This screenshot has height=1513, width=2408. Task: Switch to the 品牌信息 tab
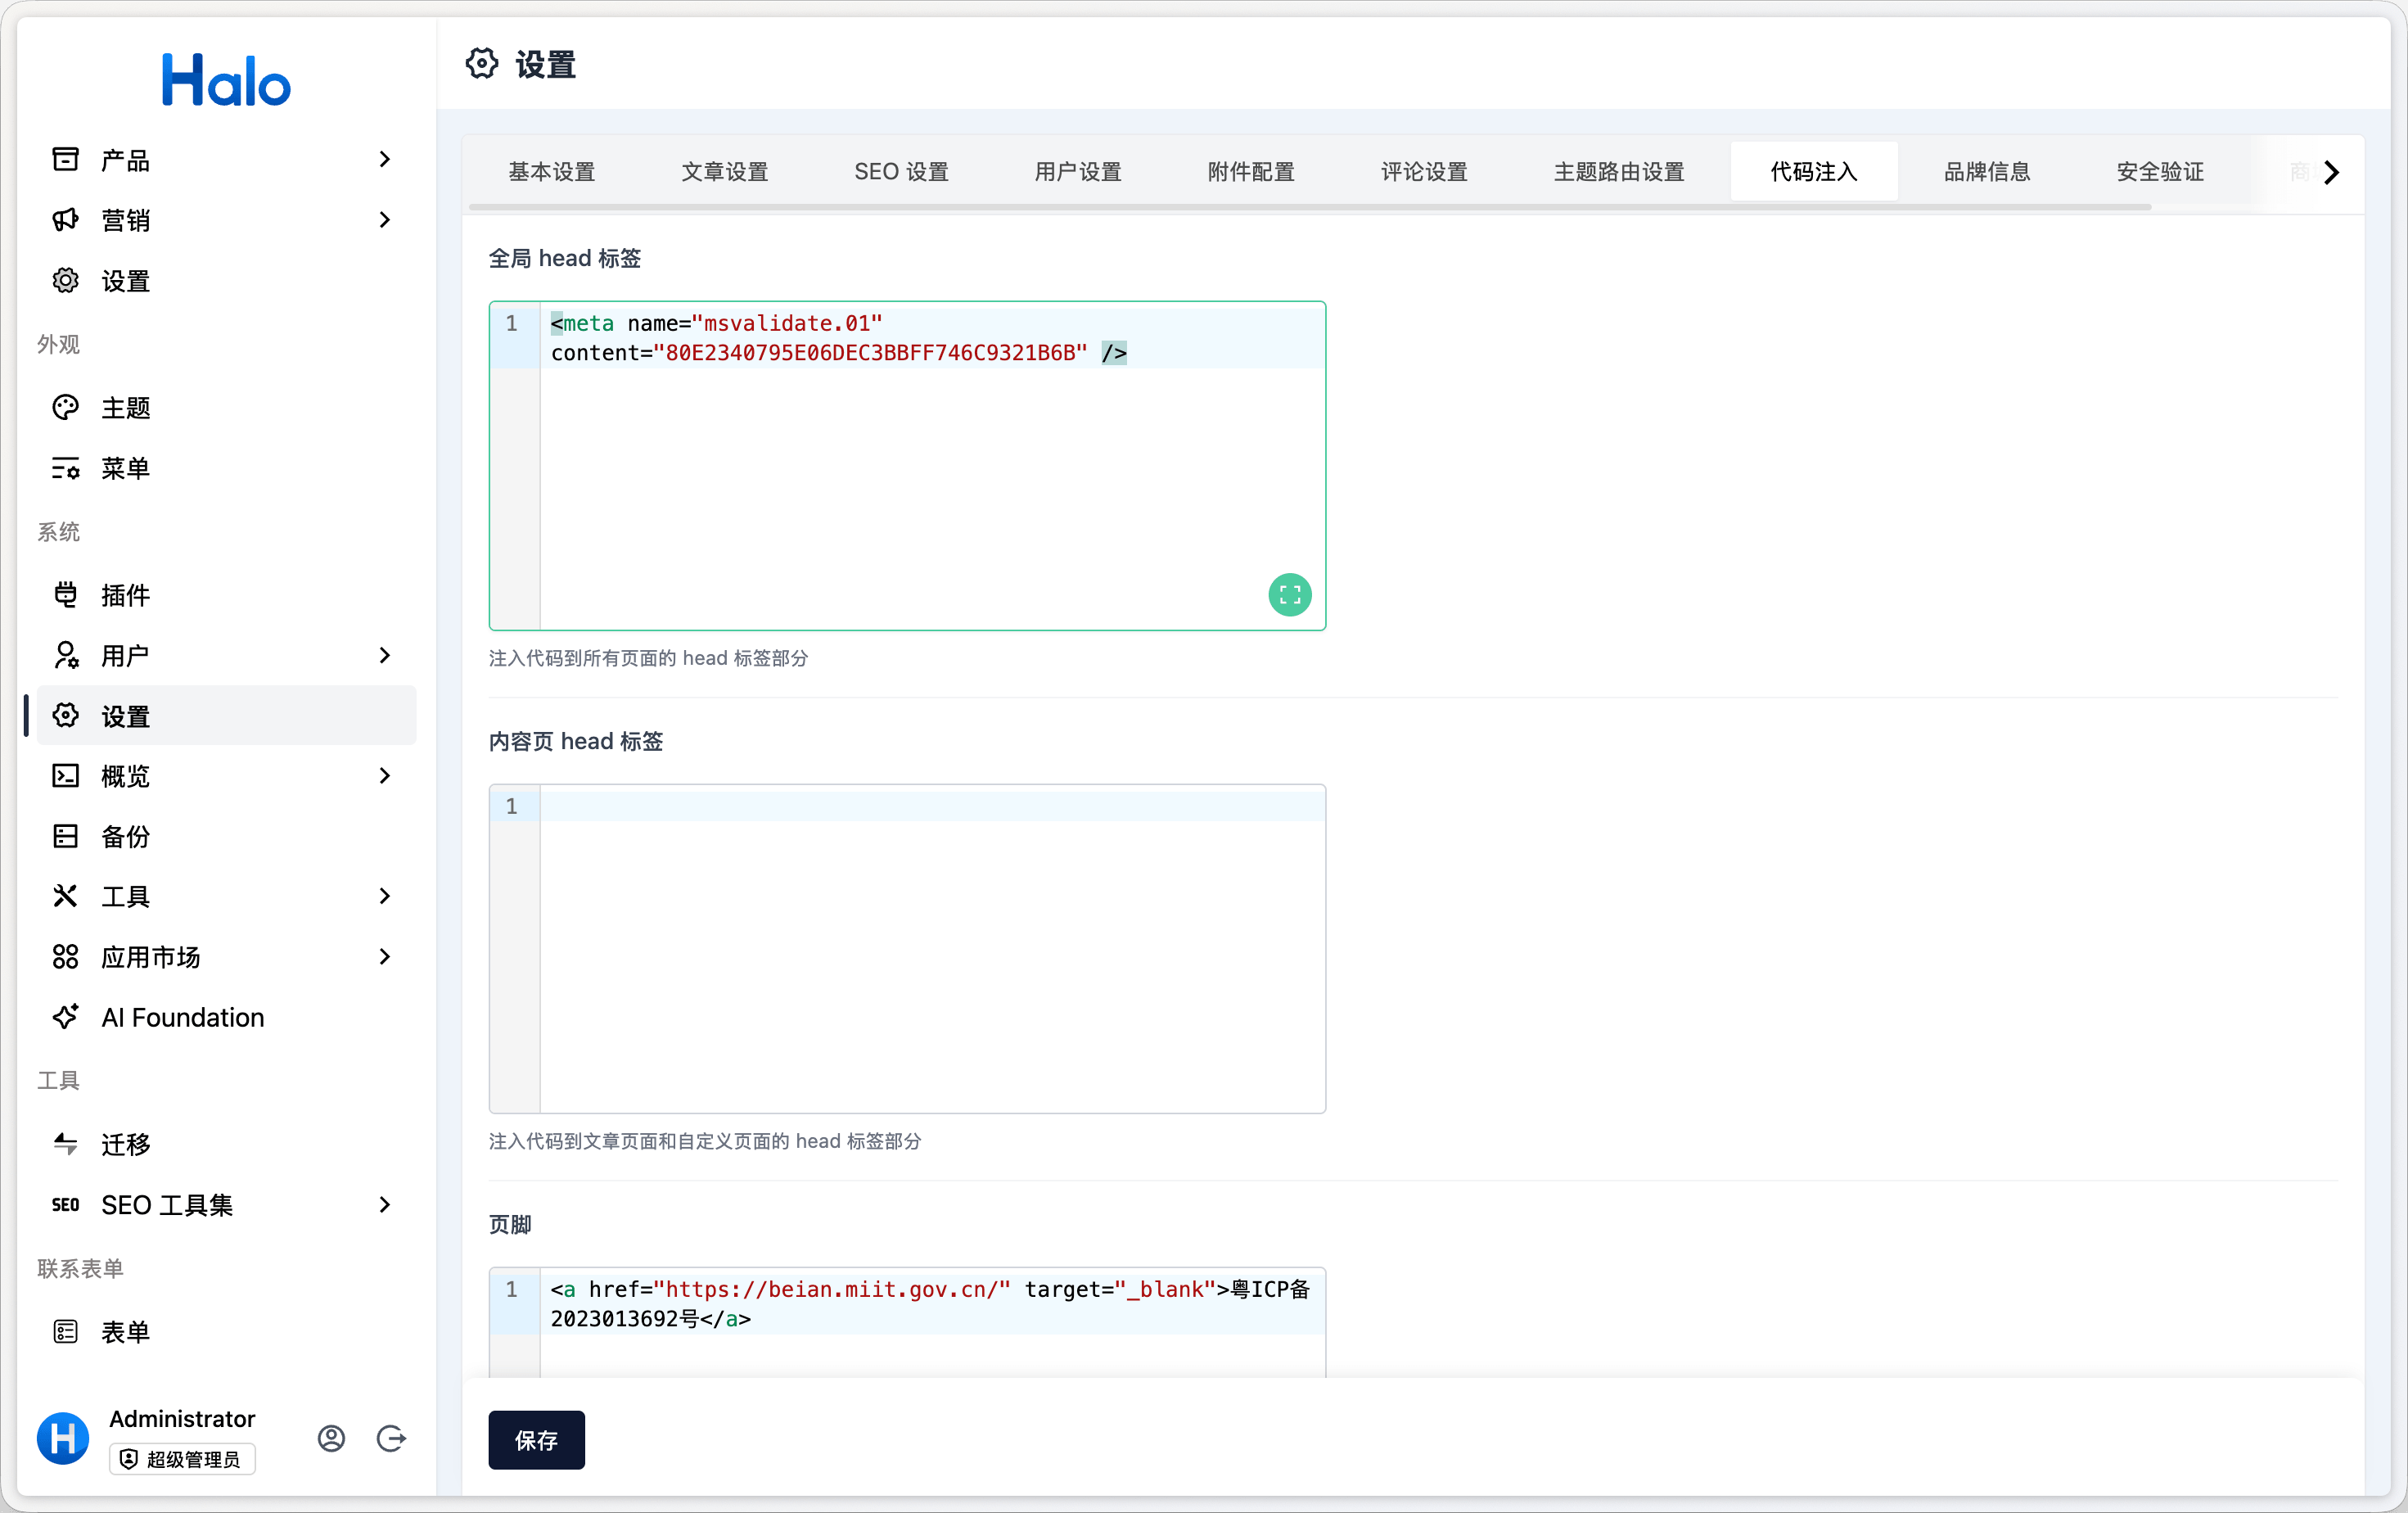(1987, 172)
